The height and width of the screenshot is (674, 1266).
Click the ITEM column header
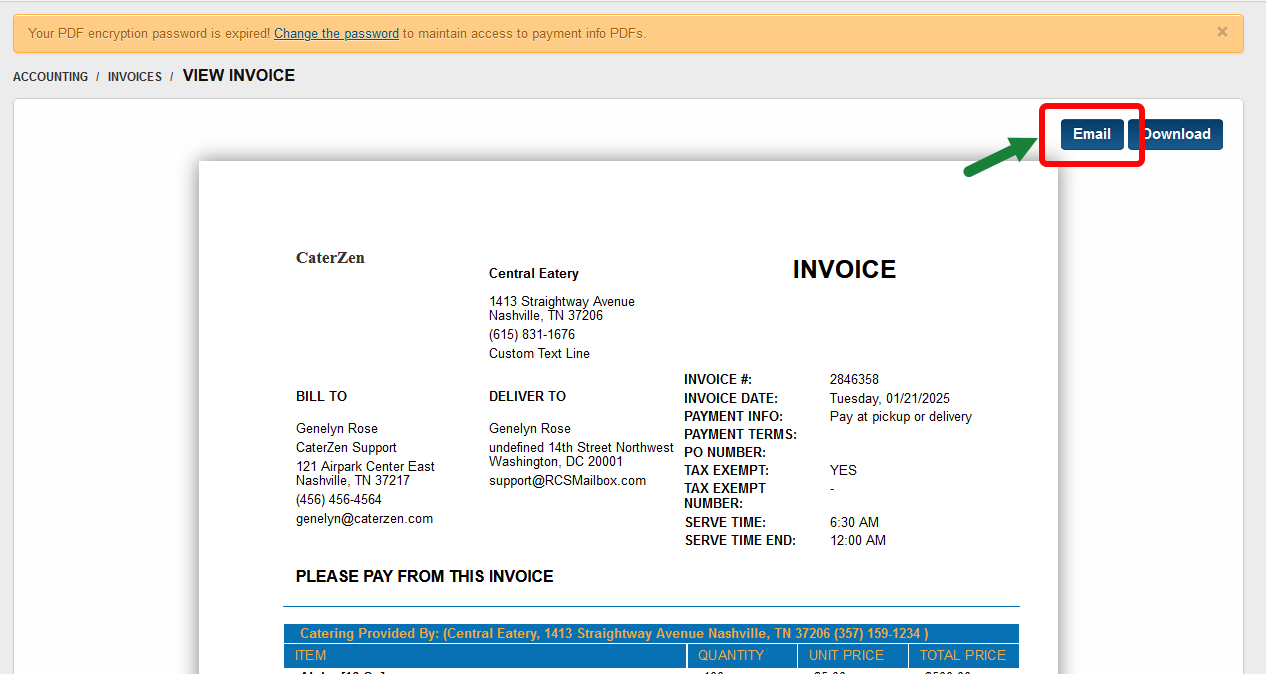point(485,656)
